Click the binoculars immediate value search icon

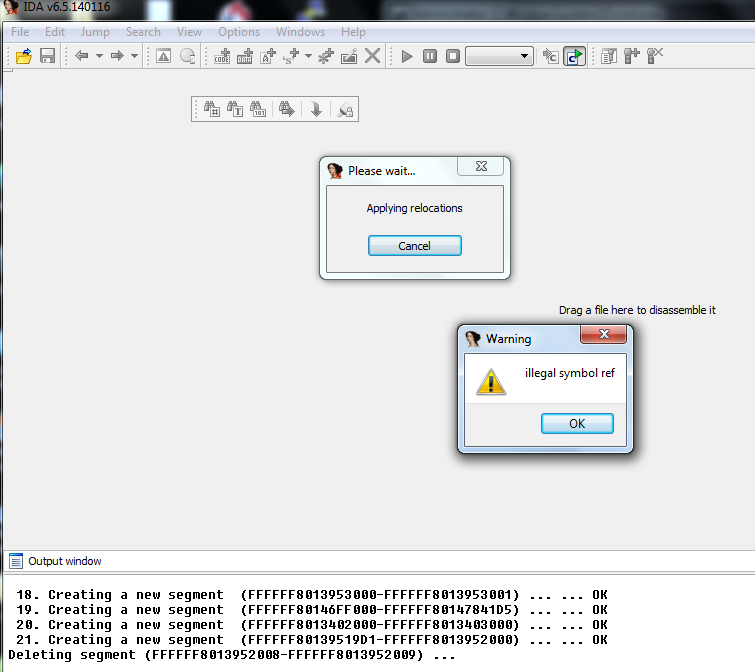pos(212,109)
